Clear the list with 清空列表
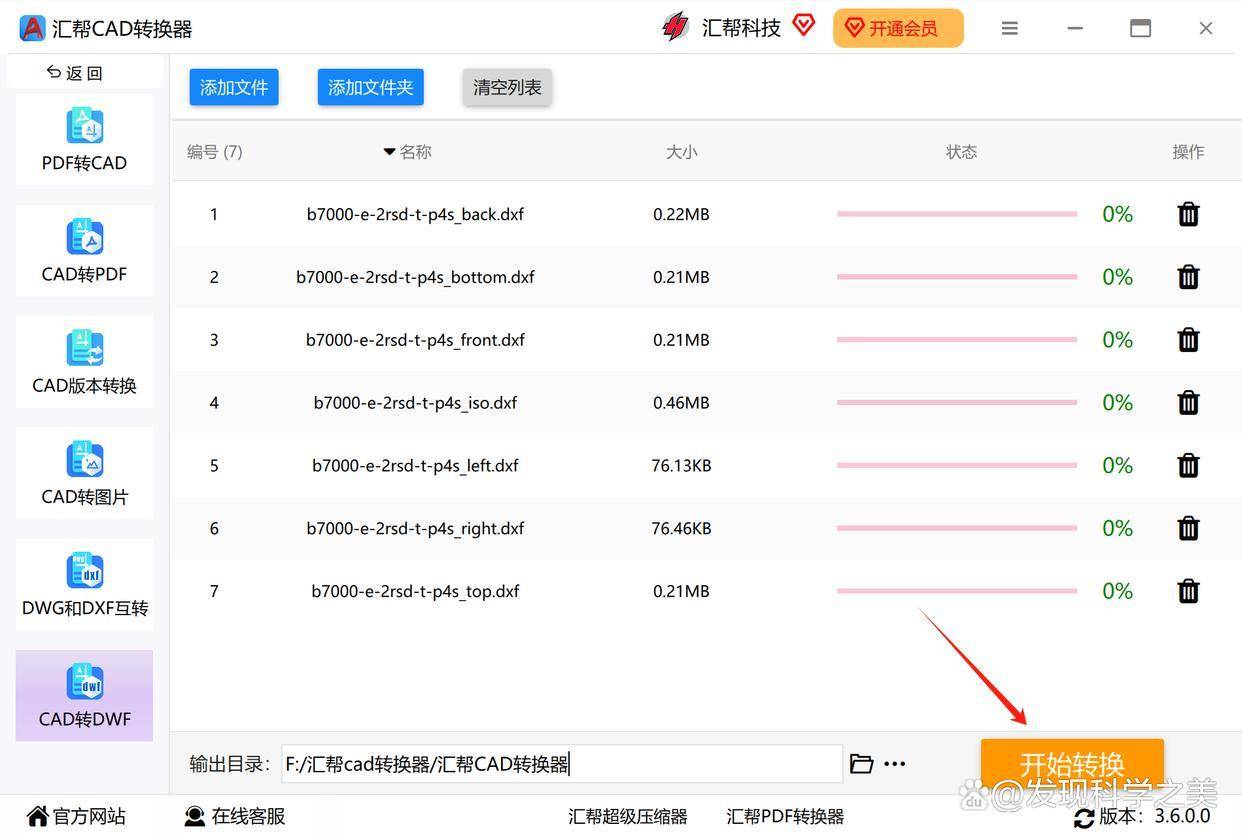 [x=507, y=87]
